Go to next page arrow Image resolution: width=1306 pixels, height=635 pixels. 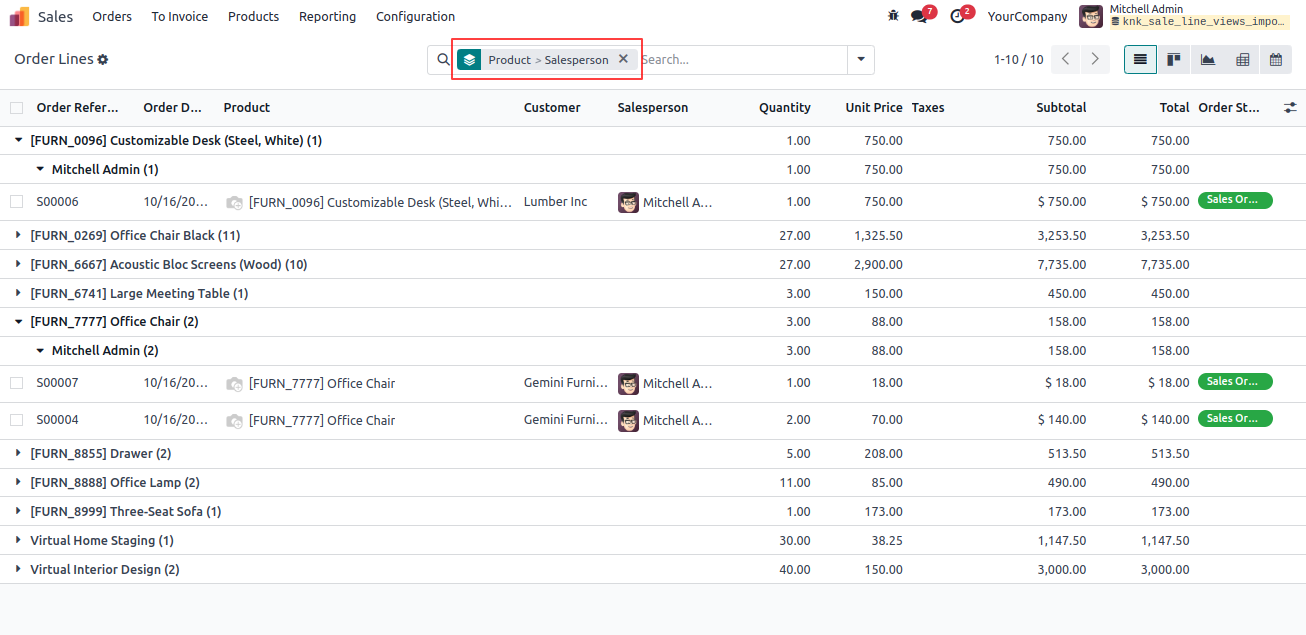coord(1096,60)
